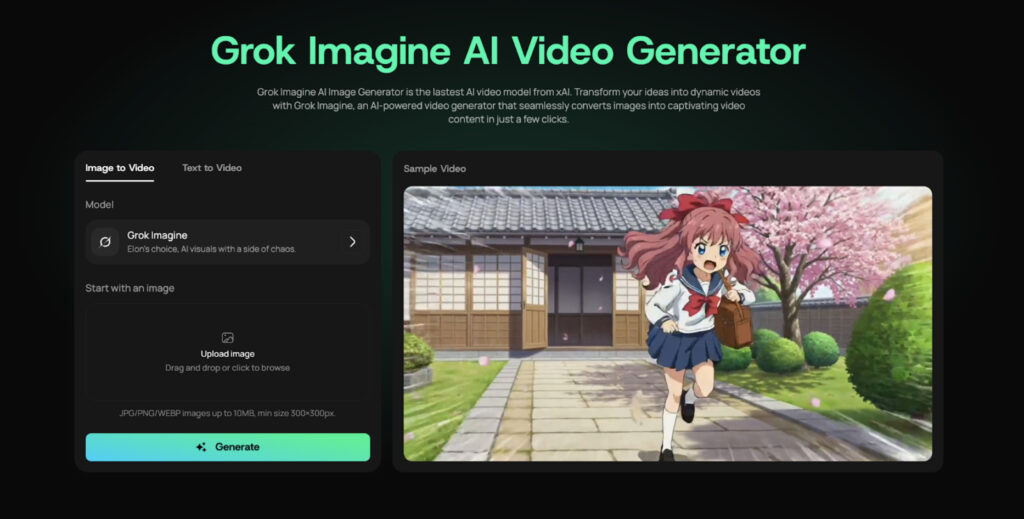The width and height of the screenshot is (1024, 519).
Task: Click the 'Upload image' label in the drop zone
Action: pyautogui.click(x=227, y=354)
